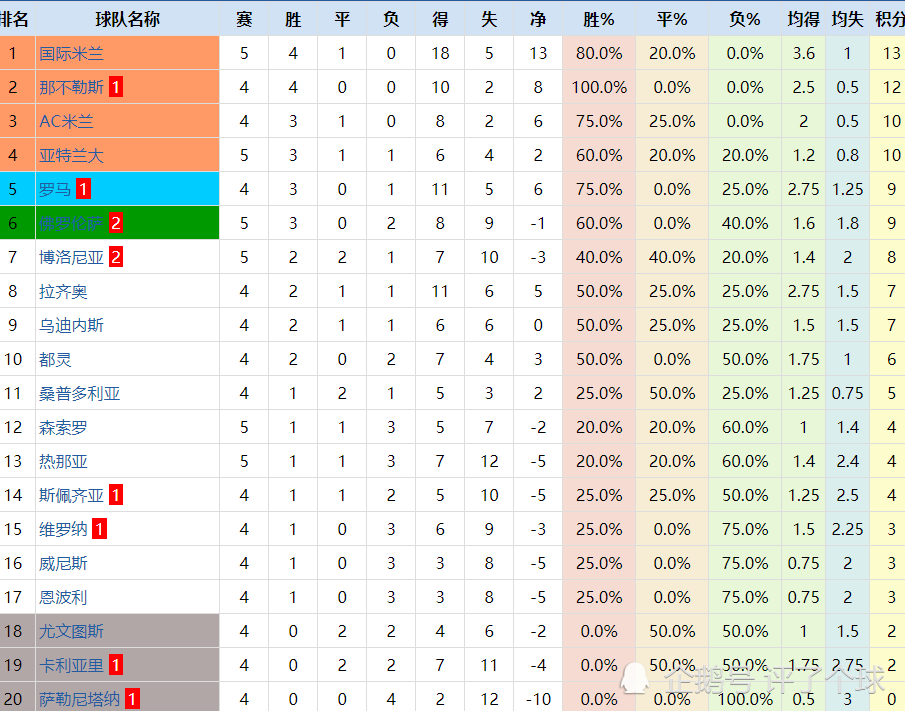Viewport: 905px width, 711px height.
Task: Select the 亚特兰大 team link
Action: 71,156
